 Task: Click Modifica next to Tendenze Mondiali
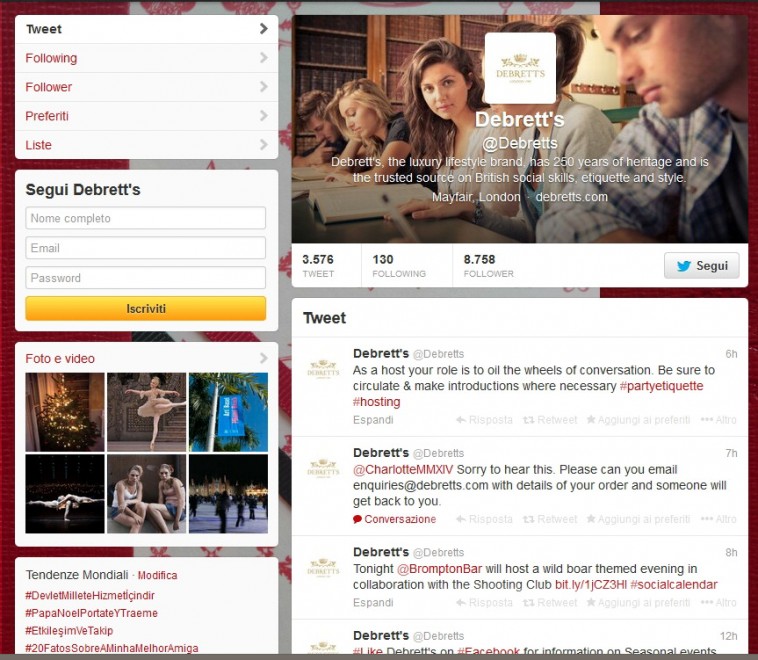pyautogui.click(x=157, y=575)
